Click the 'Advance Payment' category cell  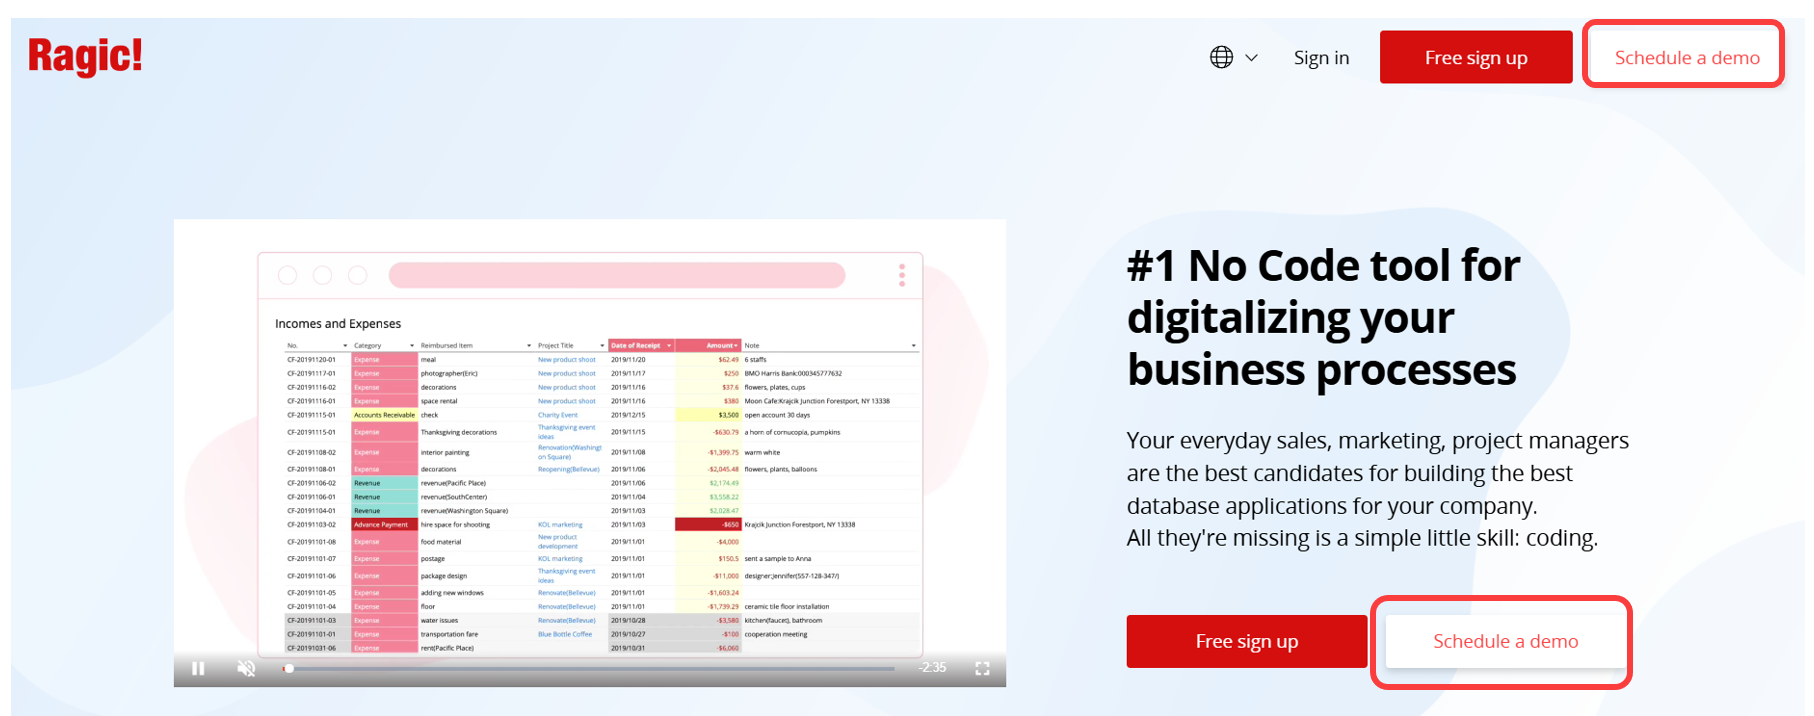coord(384,524)
